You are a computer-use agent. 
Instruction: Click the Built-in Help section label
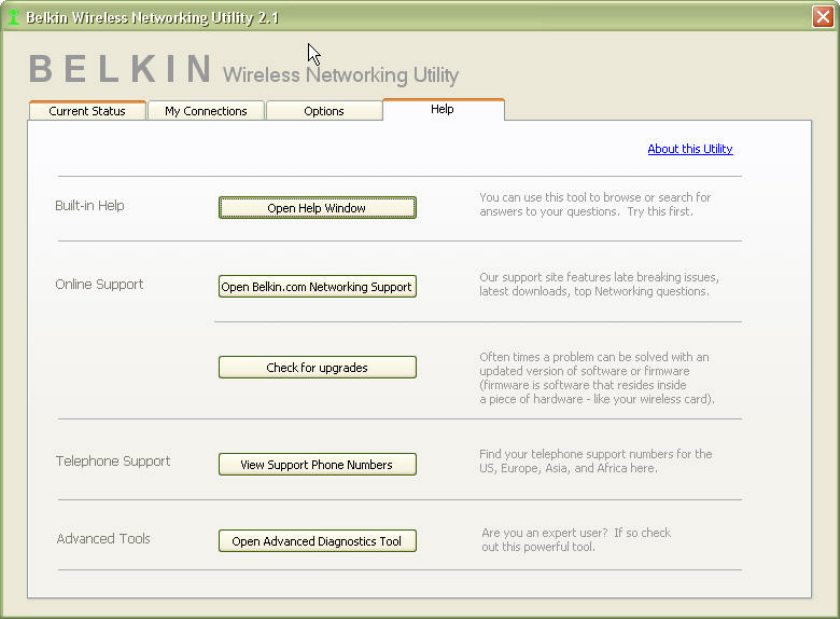tap(89, 206)
